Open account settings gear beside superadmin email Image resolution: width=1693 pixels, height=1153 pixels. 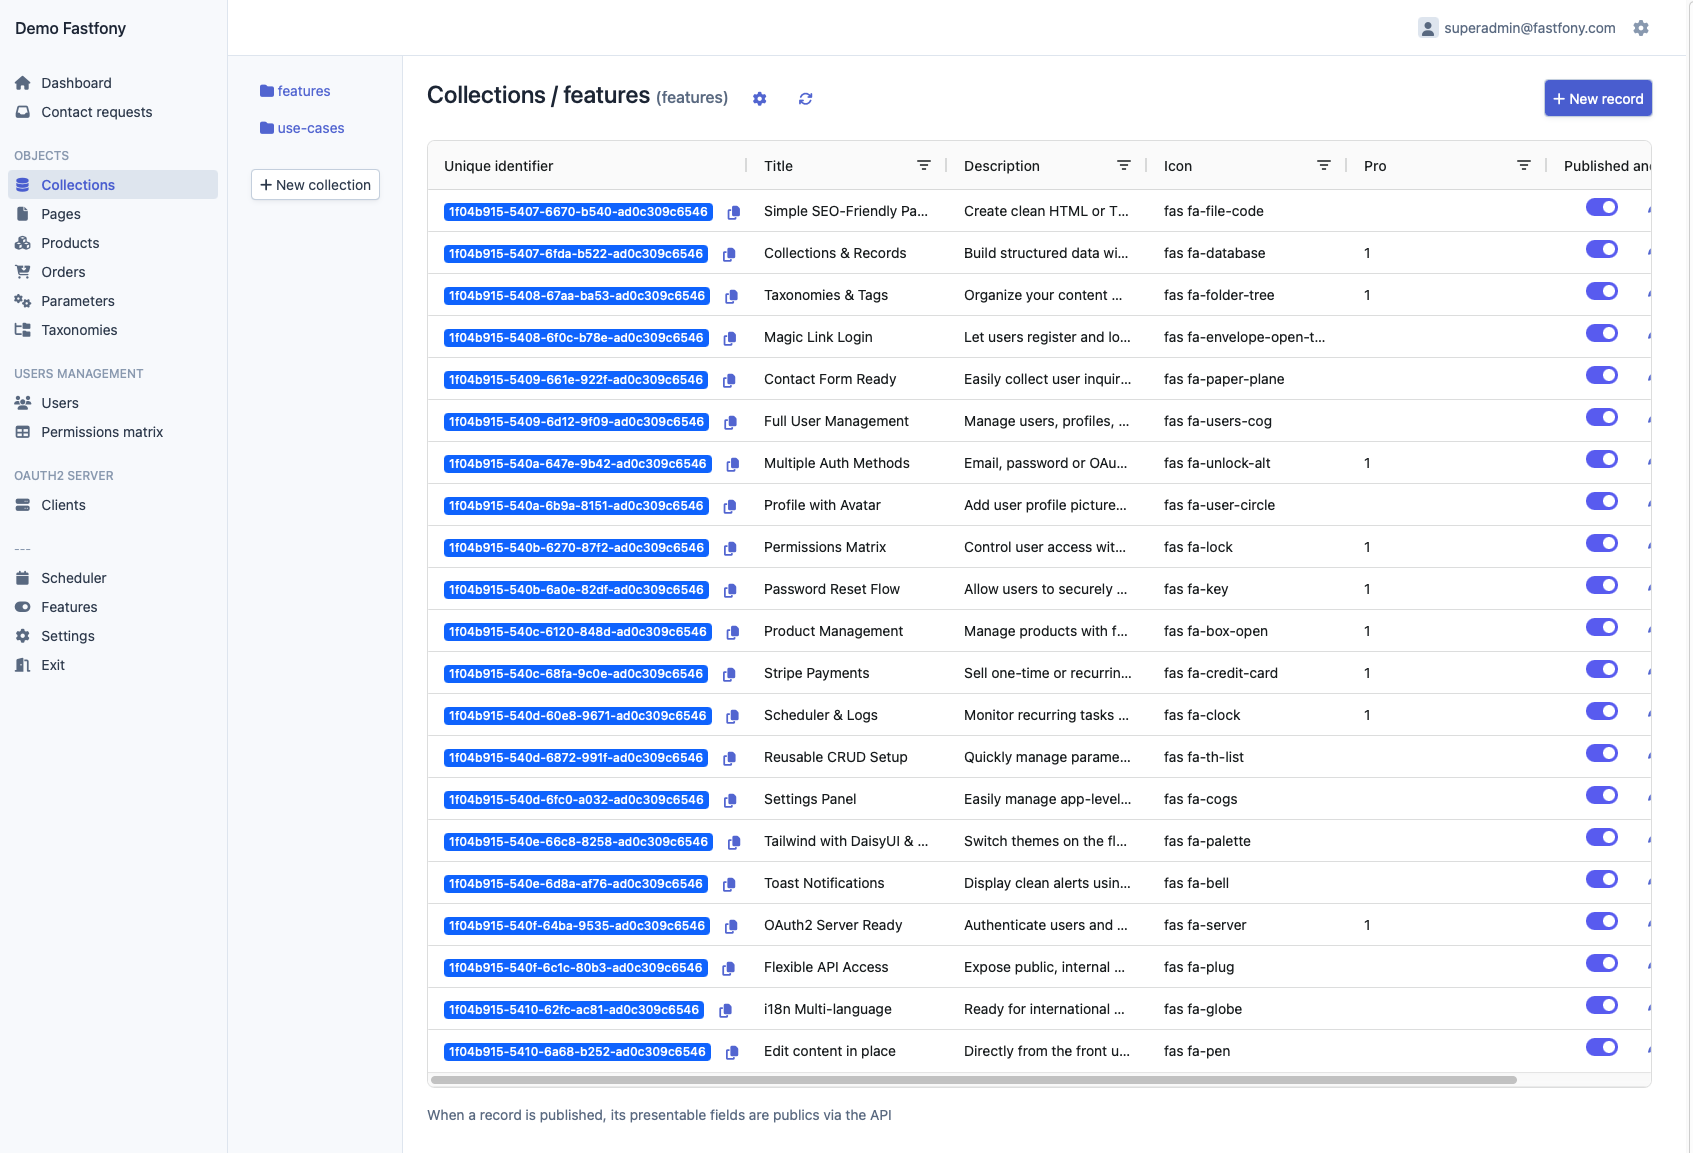tap(1641, 28)
